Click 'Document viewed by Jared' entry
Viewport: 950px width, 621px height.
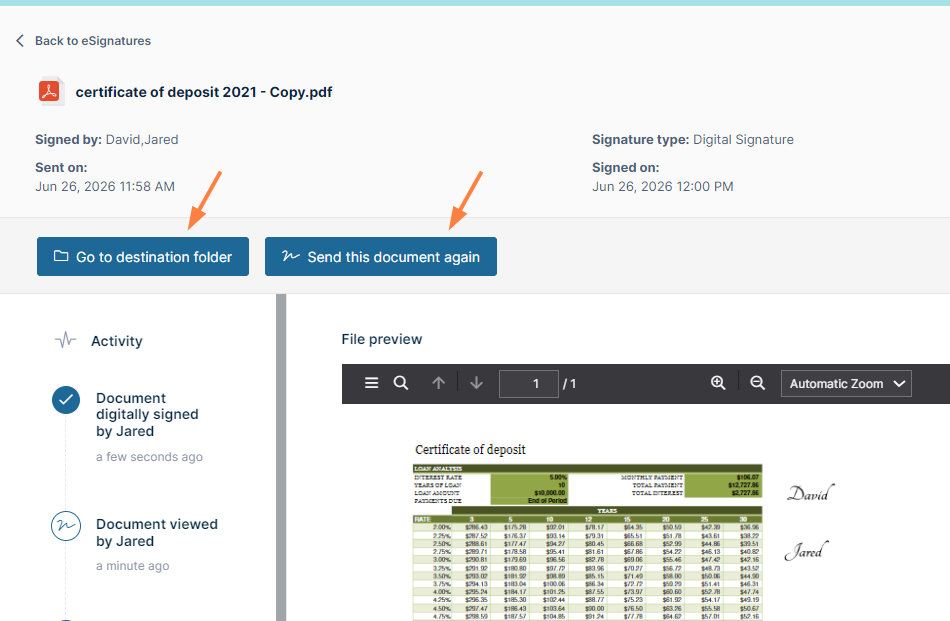click(x=157, y=533)
